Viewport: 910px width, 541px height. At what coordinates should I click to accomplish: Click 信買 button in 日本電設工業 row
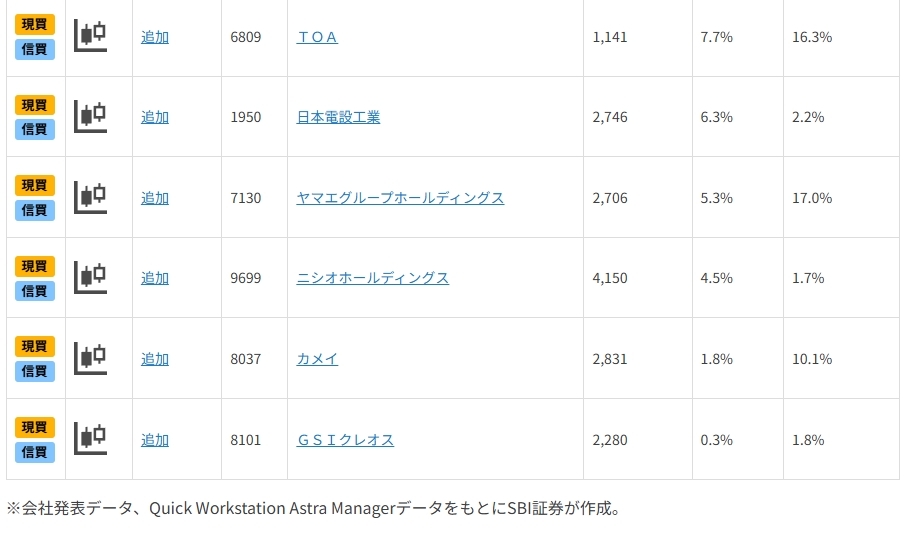click(35, 129)
